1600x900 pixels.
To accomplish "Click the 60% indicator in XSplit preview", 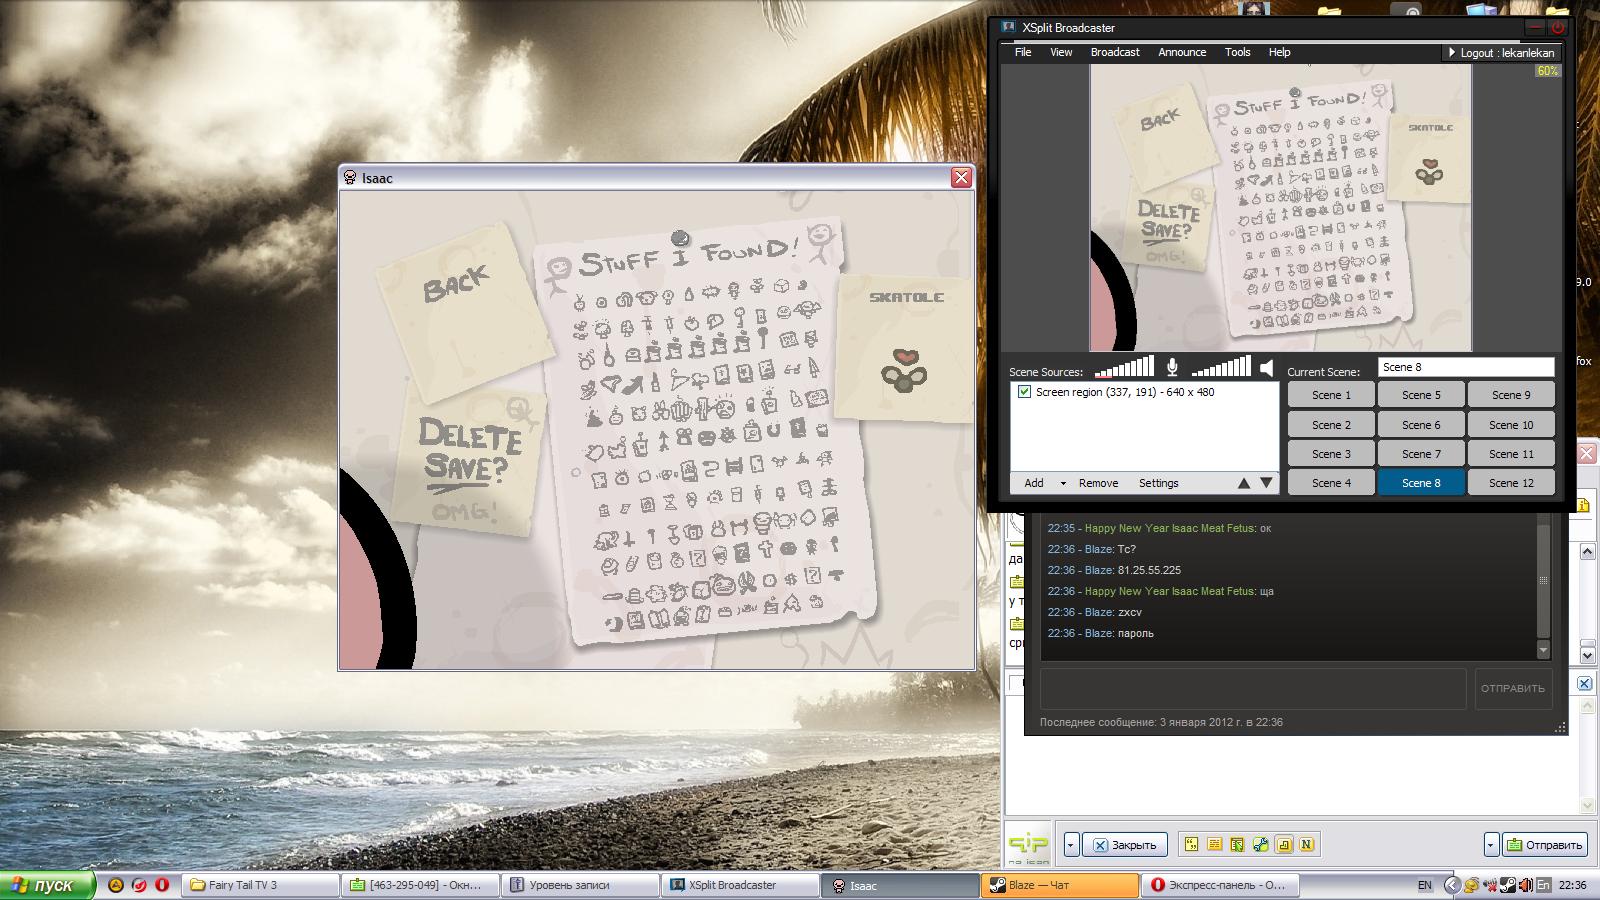I will pyautogui.click(x=1547, y=71).
